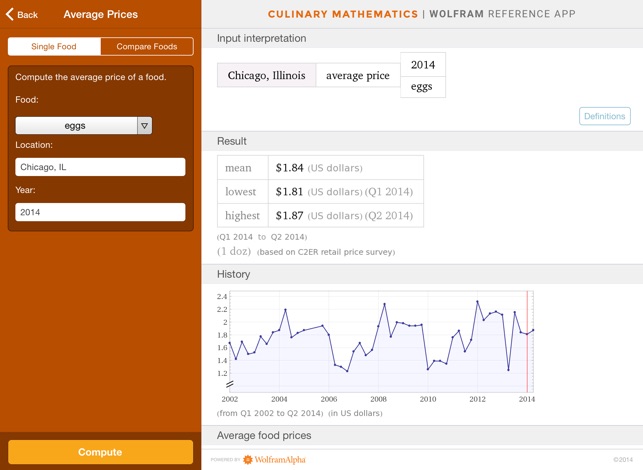Click the eggs food selector field
Image resolution: width=643 pixels, height=470 pixels.
[76, 125]
